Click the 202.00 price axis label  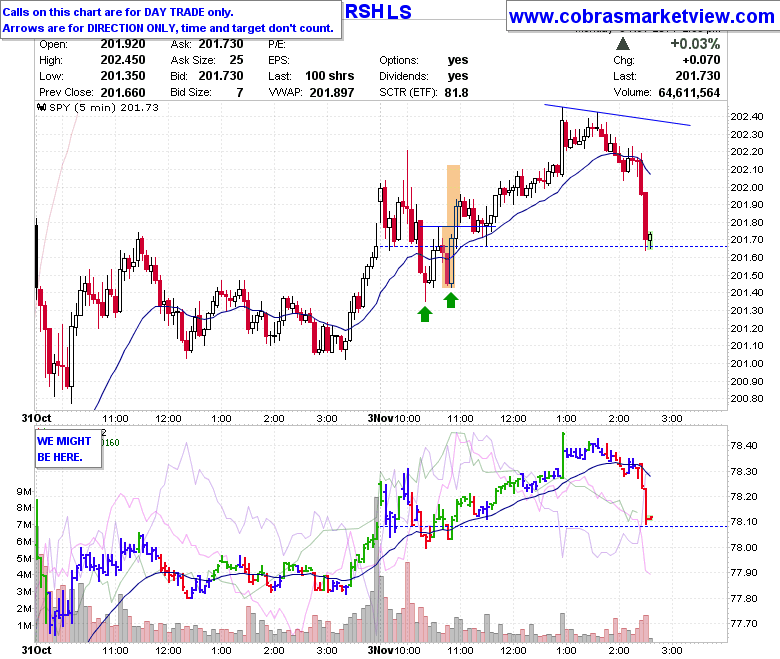click(x=747, y=188)
